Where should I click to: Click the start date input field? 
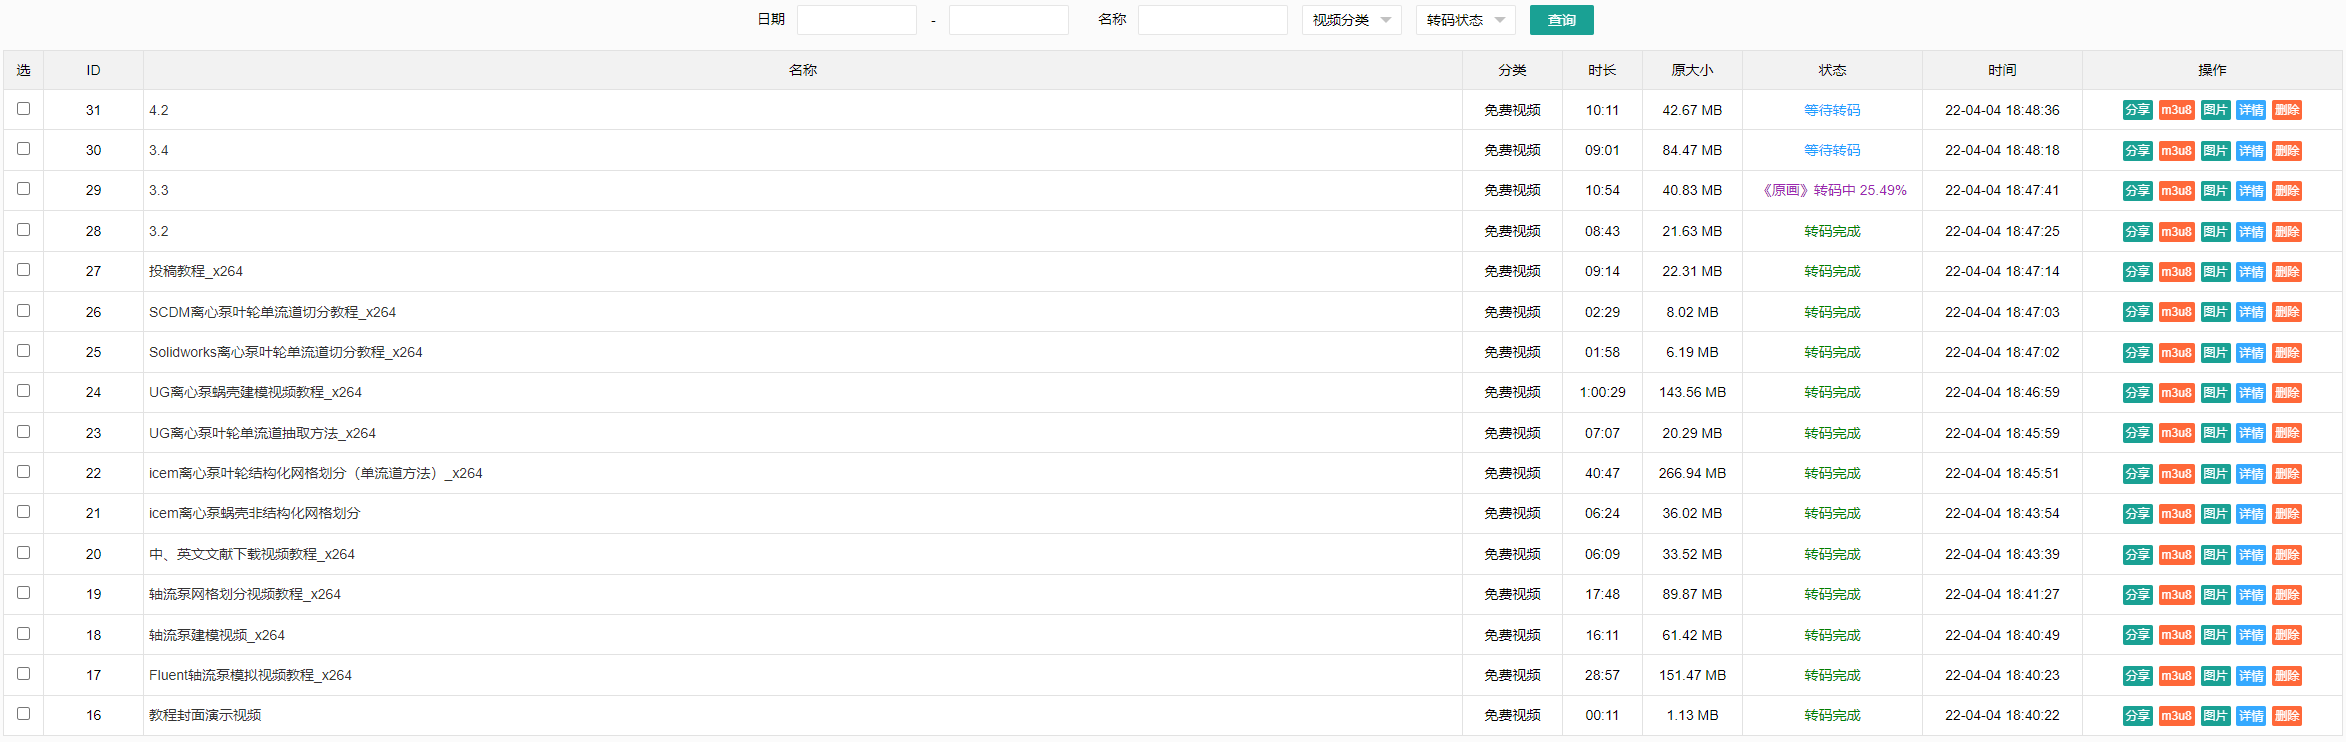point(856,20)
